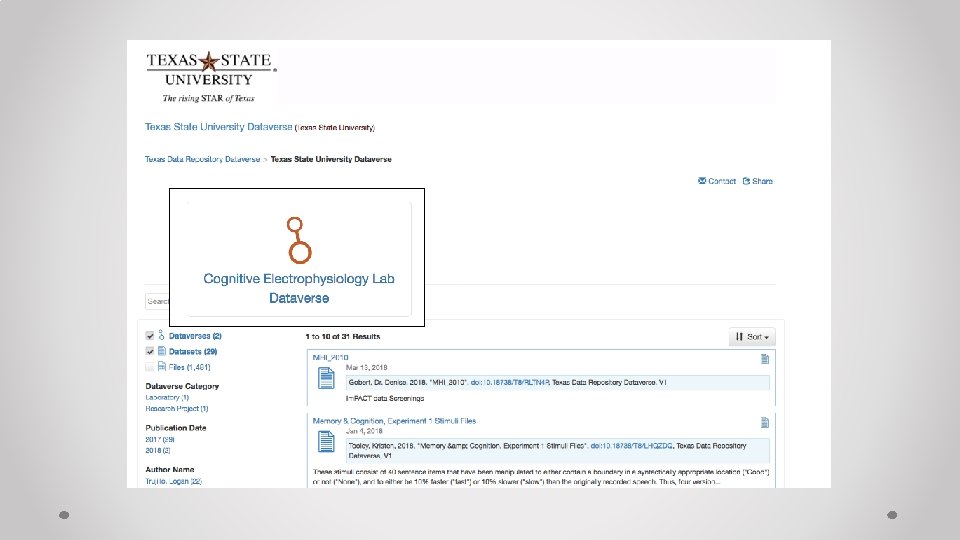Click Memory & Cognition dataset document icon
This screenshot has height=540, width=960.
click(x=326, y=441)
